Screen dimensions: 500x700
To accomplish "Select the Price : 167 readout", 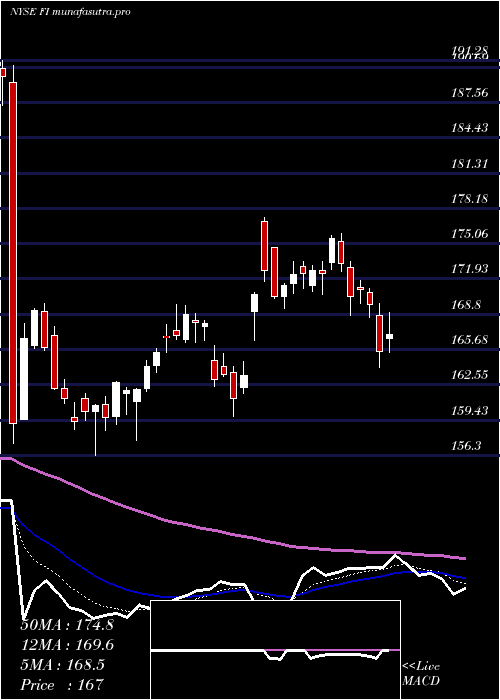I will click(x=62, y=685).
